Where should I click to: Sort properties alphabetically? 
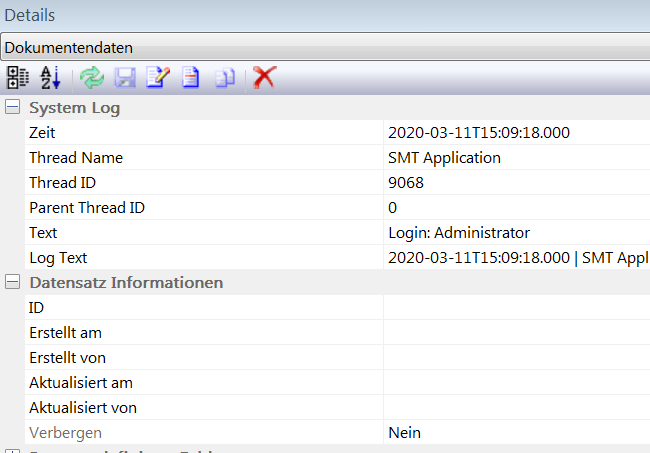pyautogui.click(x=50, y=77)
